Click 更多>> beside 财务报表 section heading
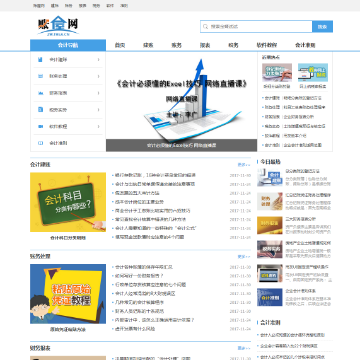 [244, 348]
